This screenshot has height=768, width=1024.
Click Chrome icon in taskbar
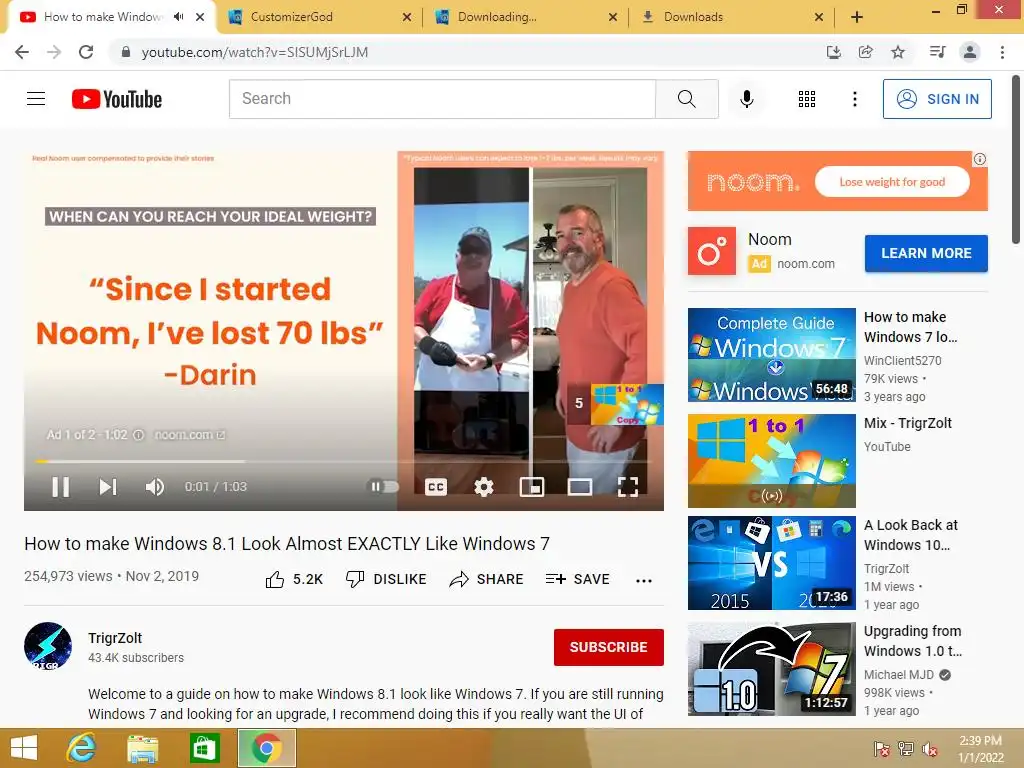coord(266,748)
